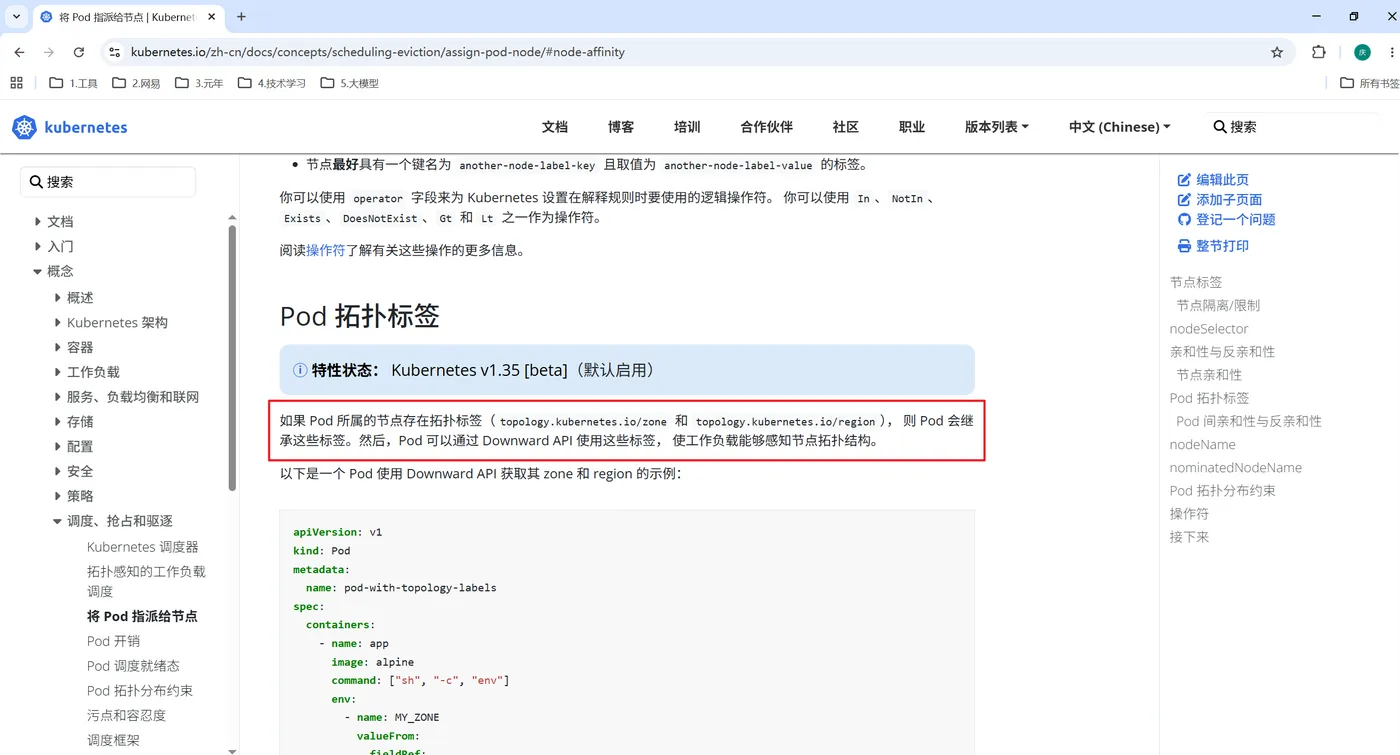Click the browser address bar URL
1400x755 pixels.
coord(378,52)
